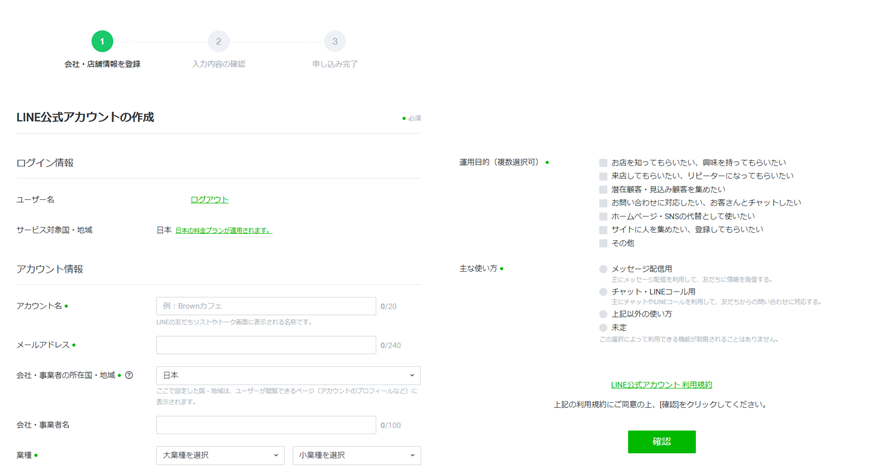Click step 3 circle 申し込み完了
Screen dimensions: 886x471
335,41
